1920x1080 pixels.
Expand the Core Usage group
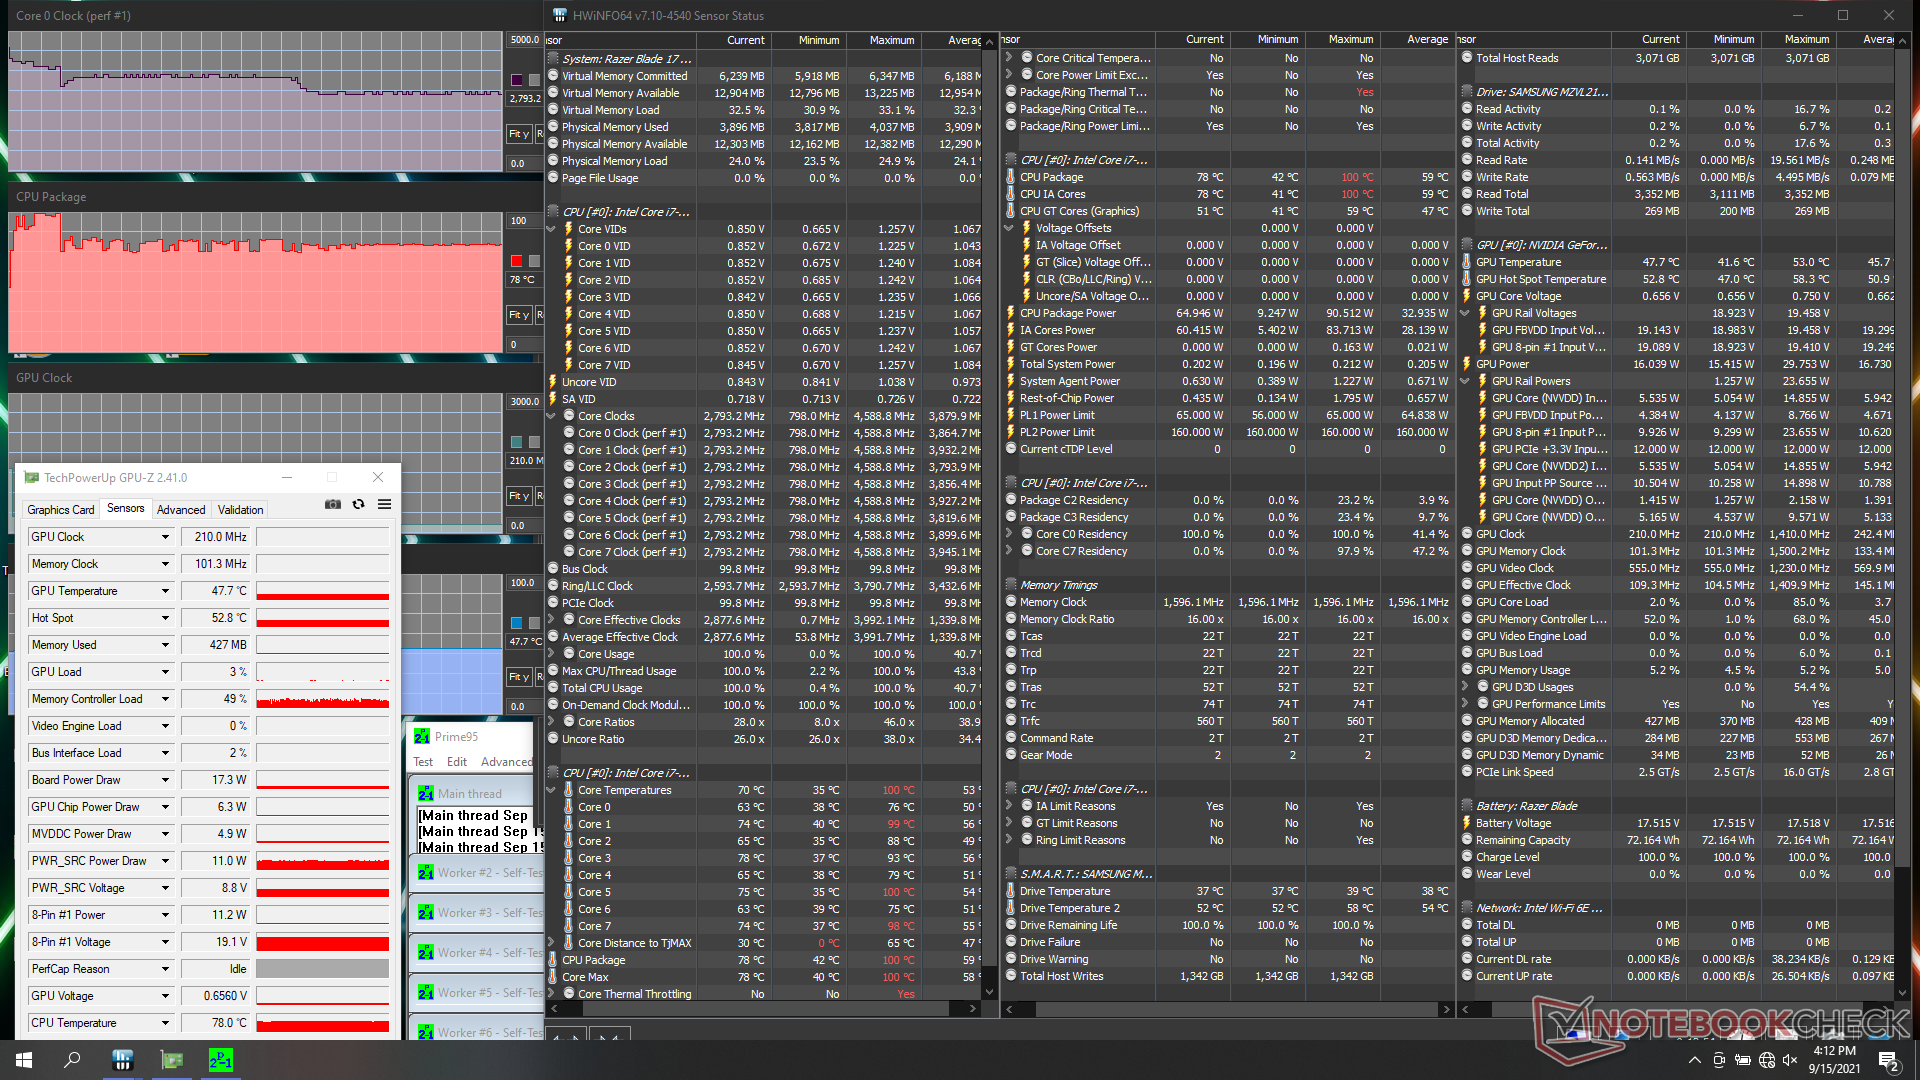tap(551, 654)
